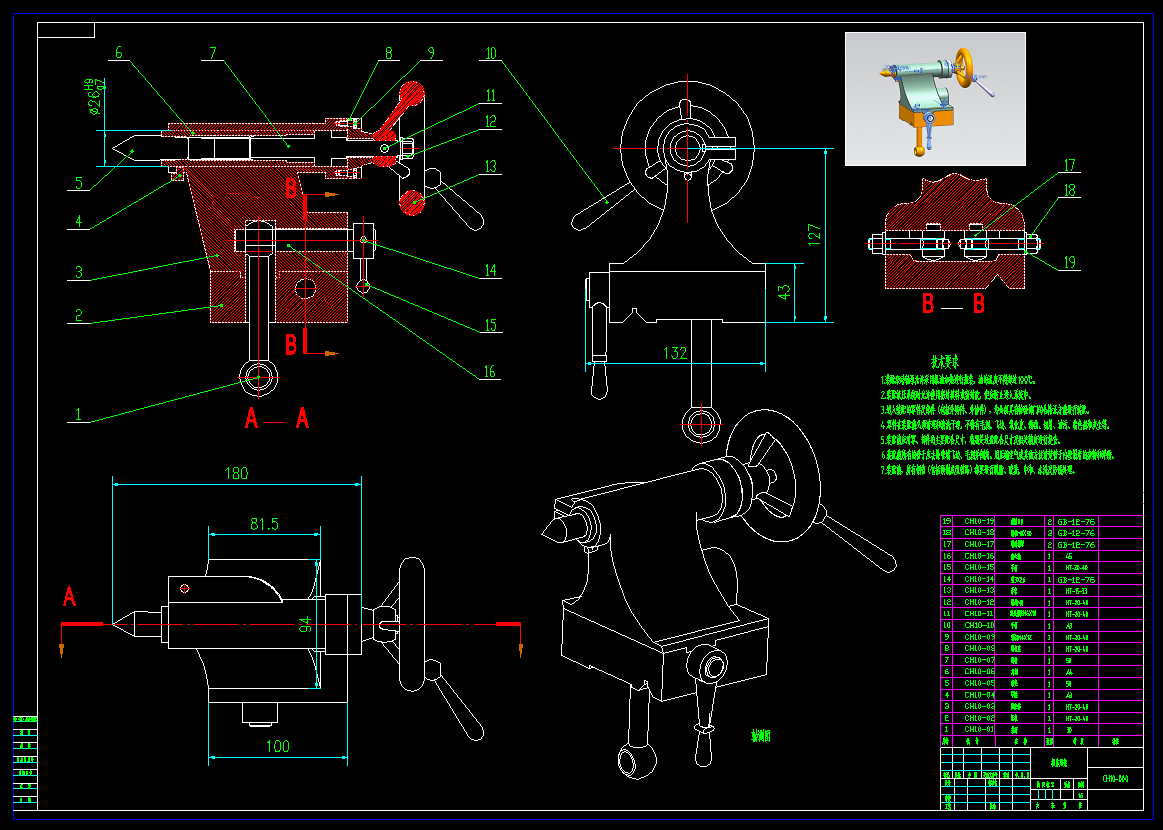1163x830 pixels.
Task: Select leader callout number 11 right of section A-A
Action: pos(490,96)
